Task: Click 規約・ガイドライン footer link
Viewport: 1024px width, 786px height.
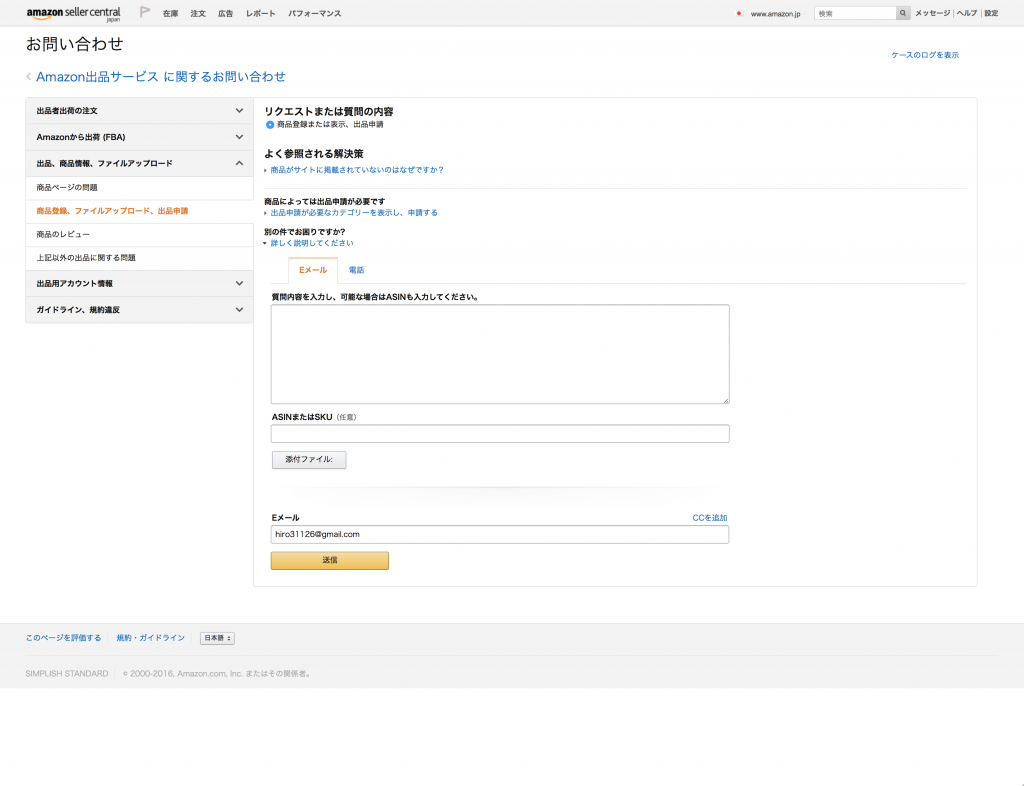Action: (x=151, y=638)
